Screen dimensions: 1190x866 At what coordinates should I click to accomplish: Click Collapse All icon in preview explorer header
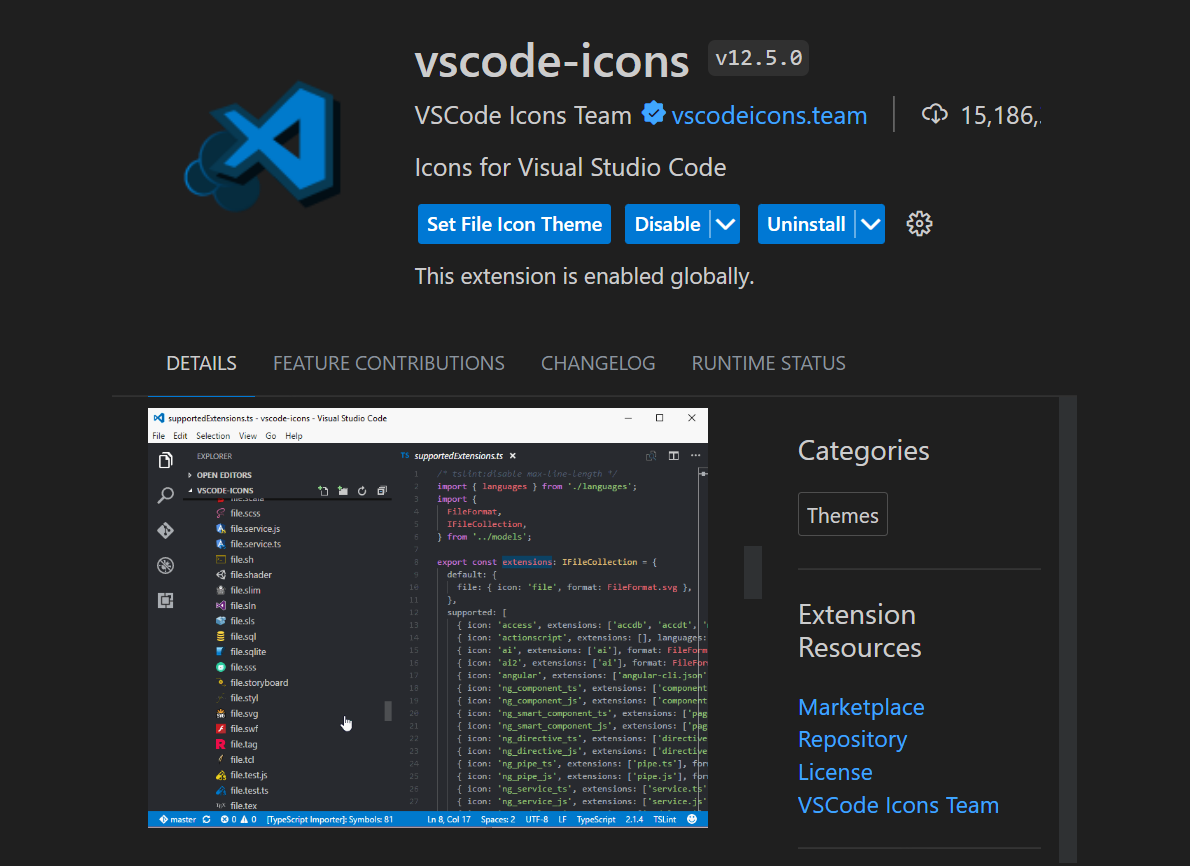382,491
